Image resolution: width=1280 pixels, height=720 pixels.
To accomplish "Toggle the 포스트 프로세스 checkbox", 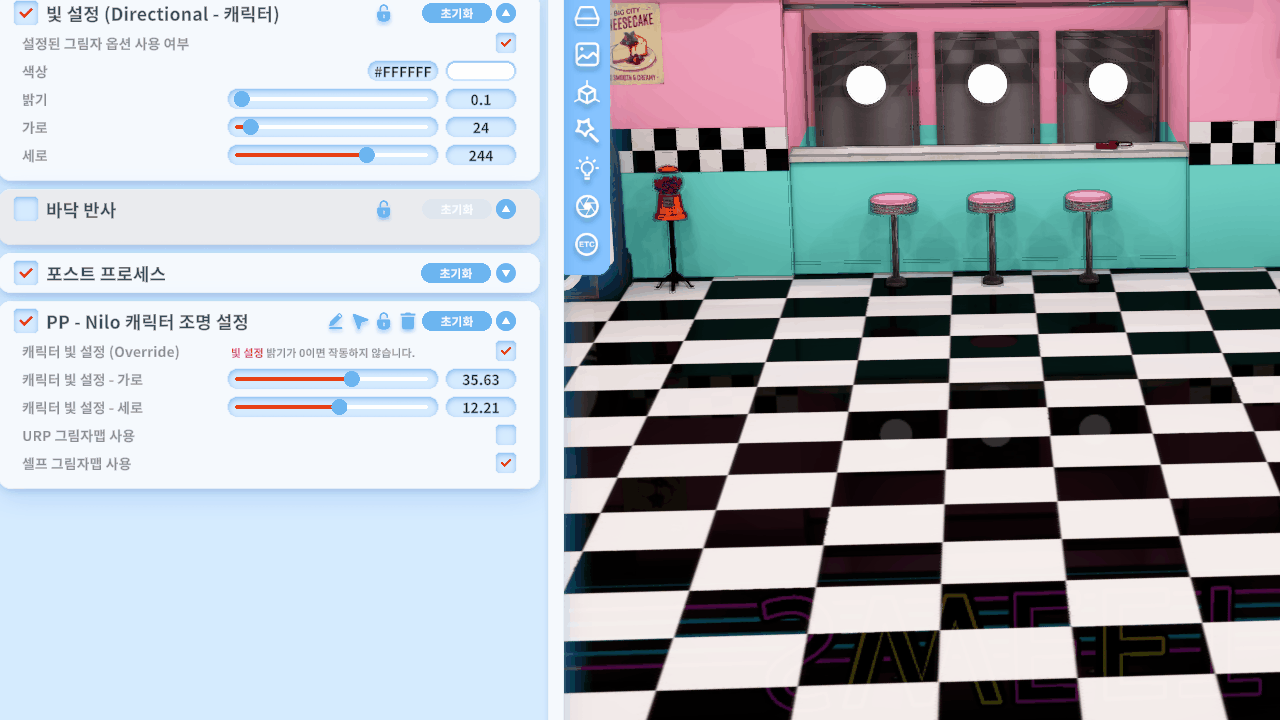I will pyautogui.click(x=27, y=273).
